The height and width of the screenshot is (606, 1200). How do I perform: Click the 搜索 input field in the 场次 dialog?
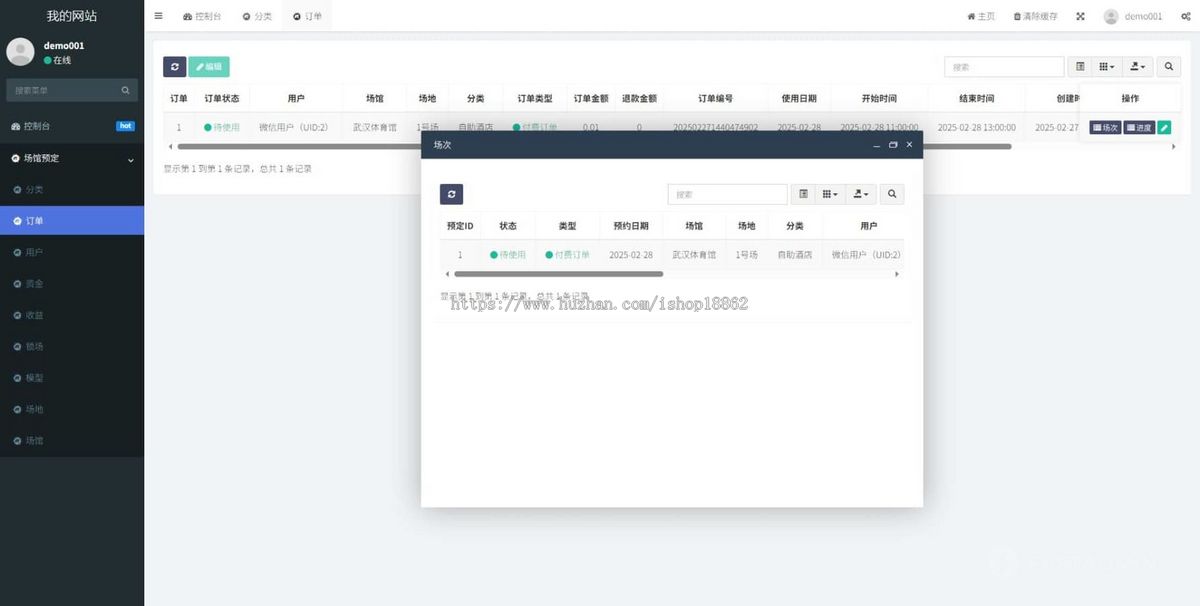[x=727, y=193]
